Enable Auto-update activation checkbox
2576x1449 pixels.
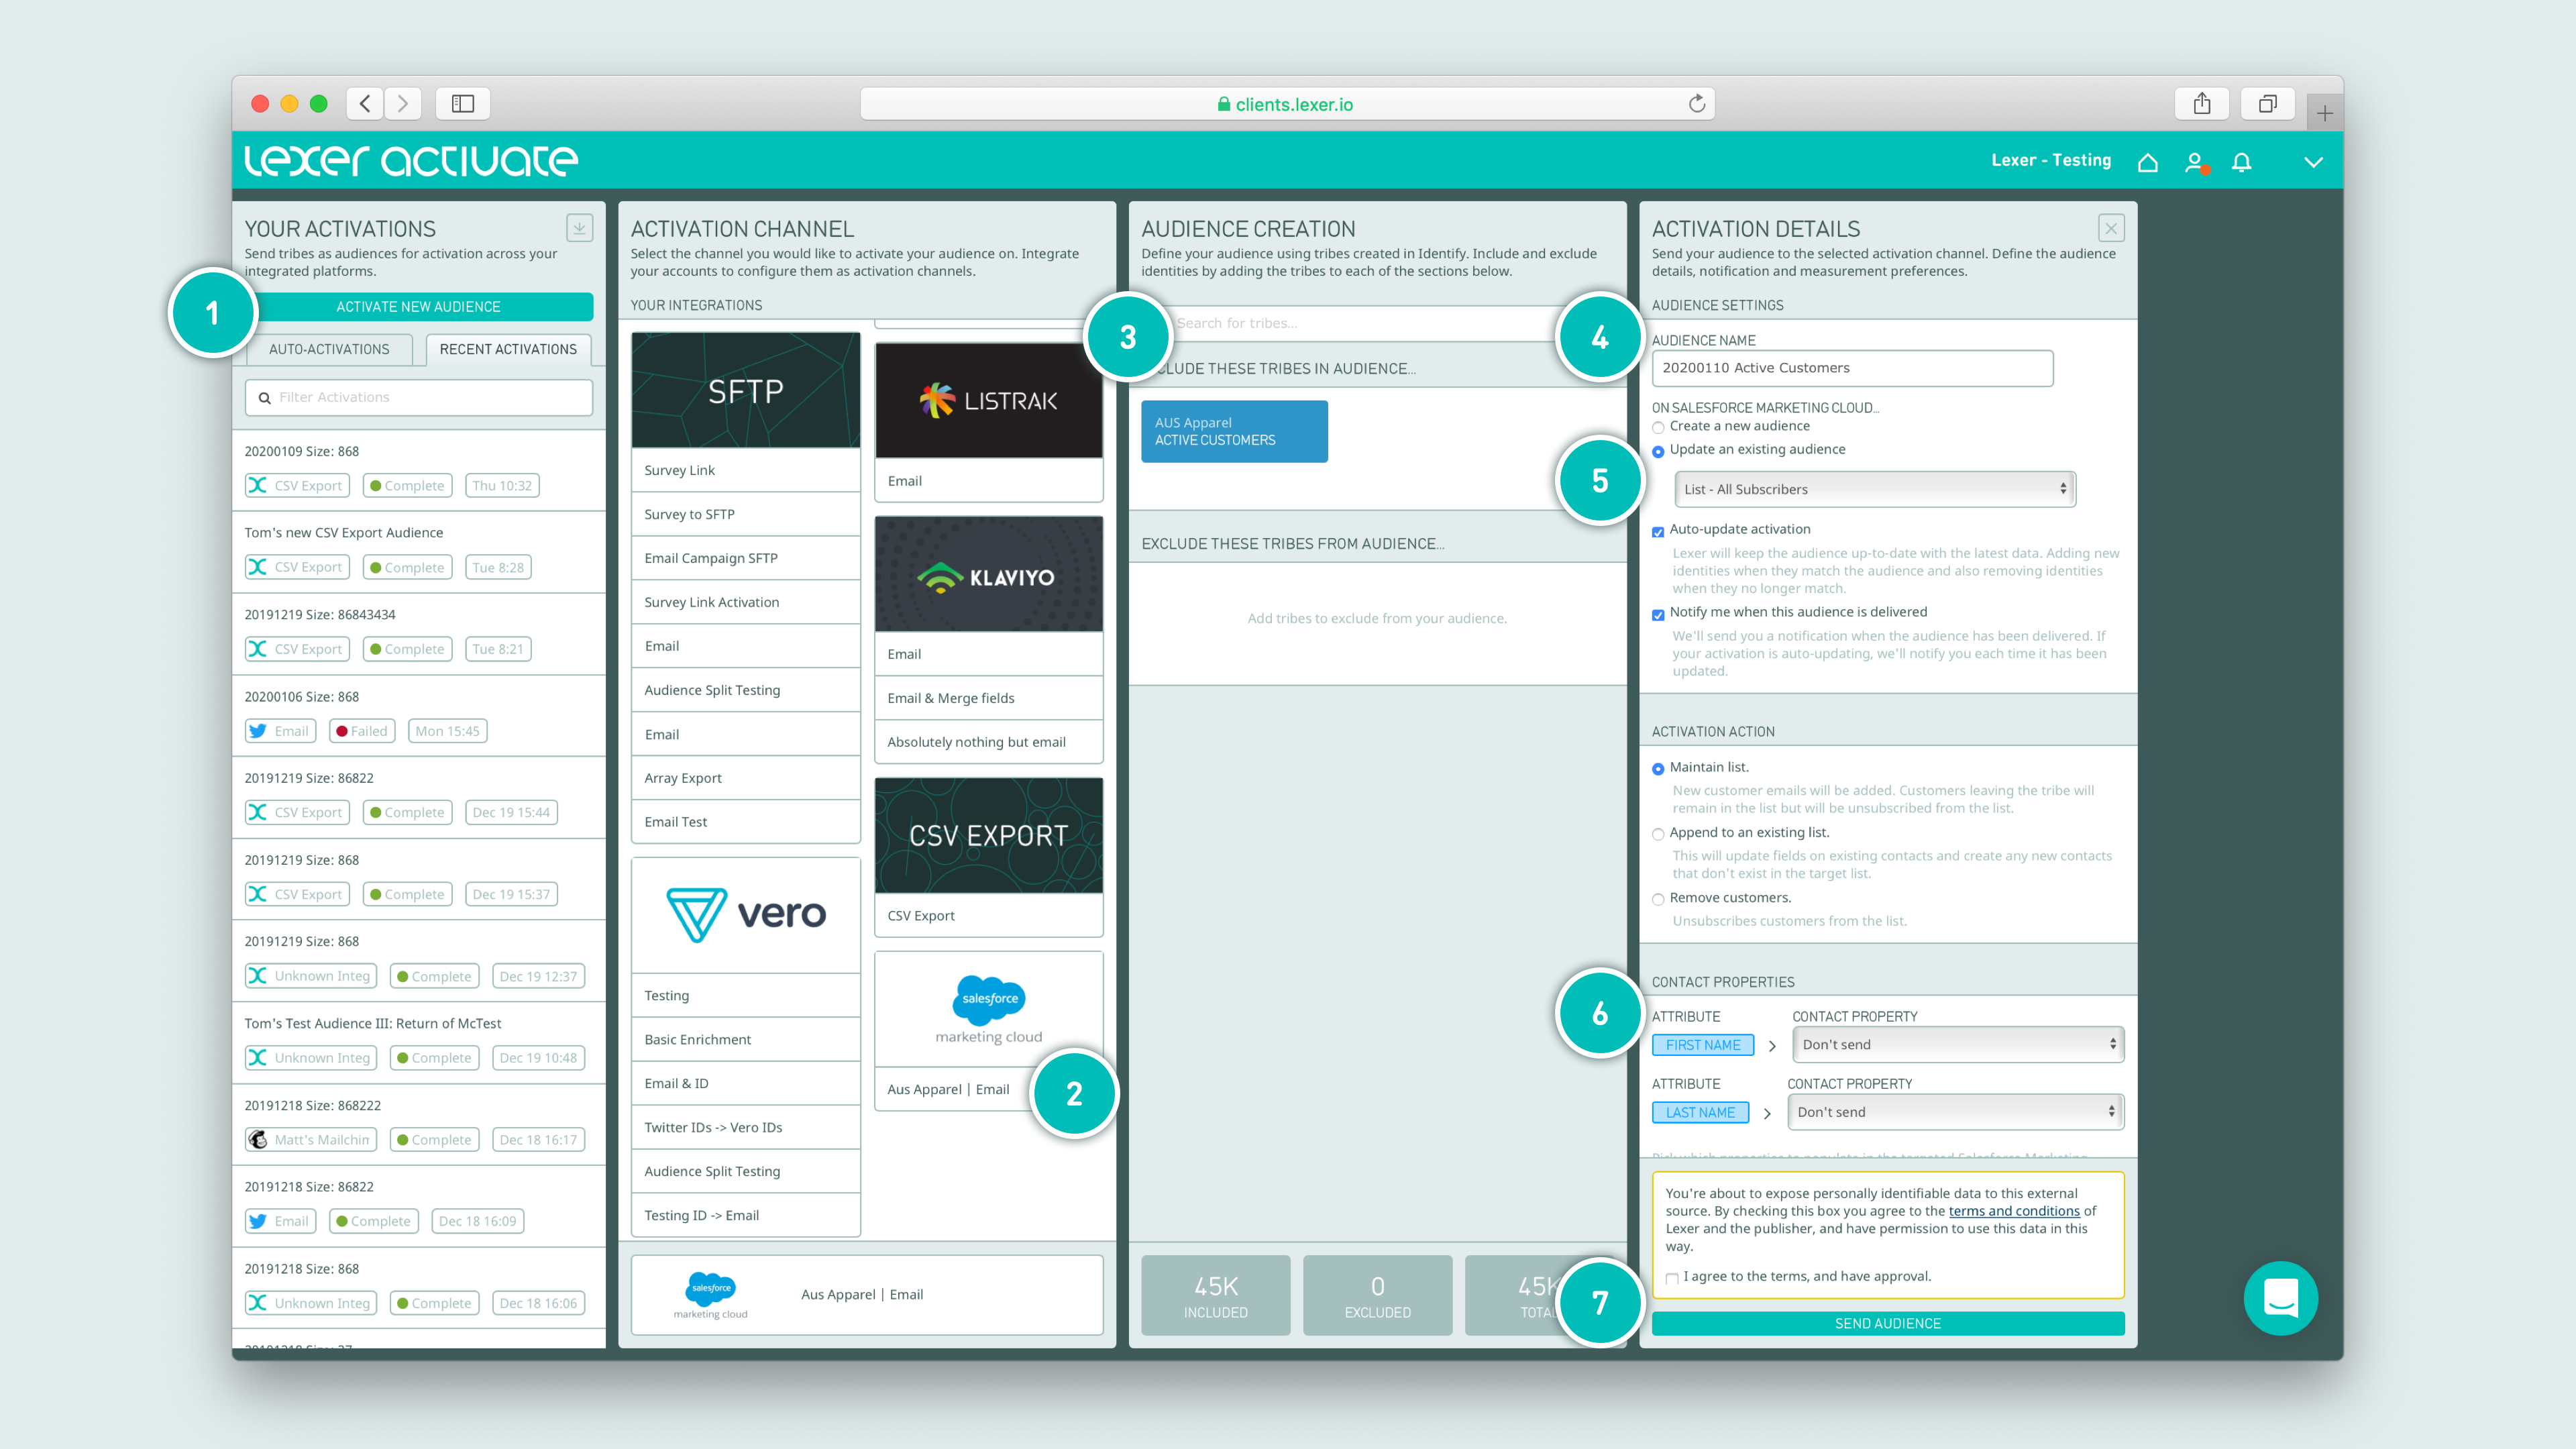tap(1658, 529)
